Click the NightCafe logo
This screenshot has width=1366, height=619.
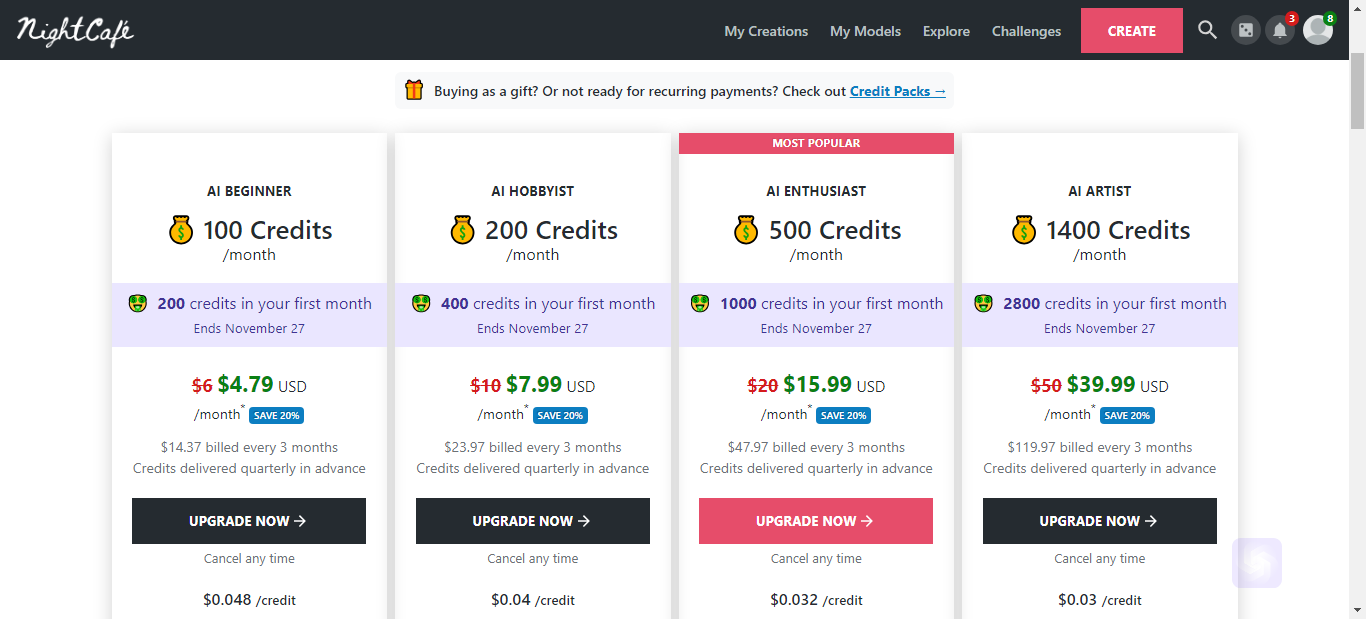pyautogui.click(x=75, y=31)
